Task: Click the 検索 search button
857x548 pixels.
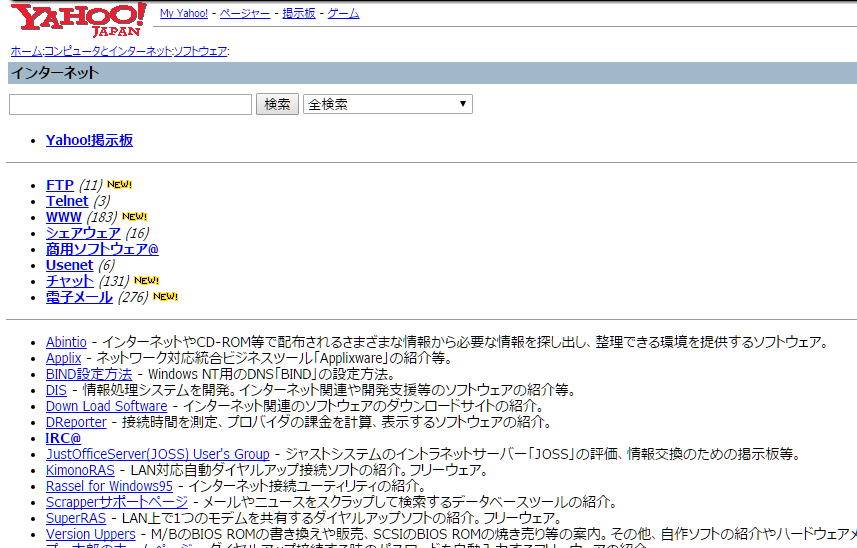Action: (277, 104)
